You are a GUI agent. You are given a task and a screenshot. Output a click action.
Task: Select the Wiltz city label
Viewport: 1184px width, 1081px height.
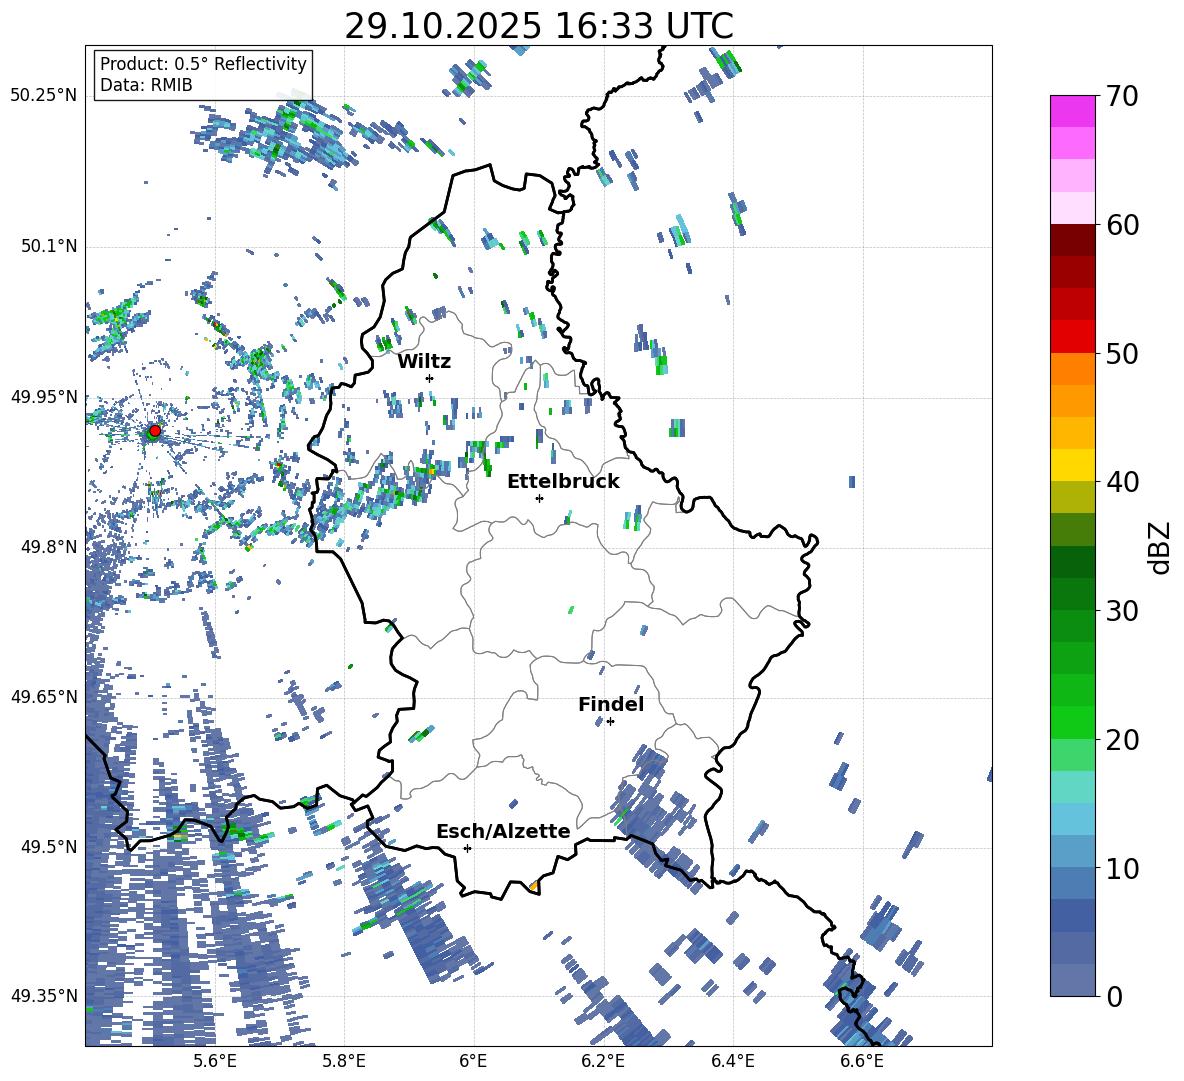(x=424, y=361)
